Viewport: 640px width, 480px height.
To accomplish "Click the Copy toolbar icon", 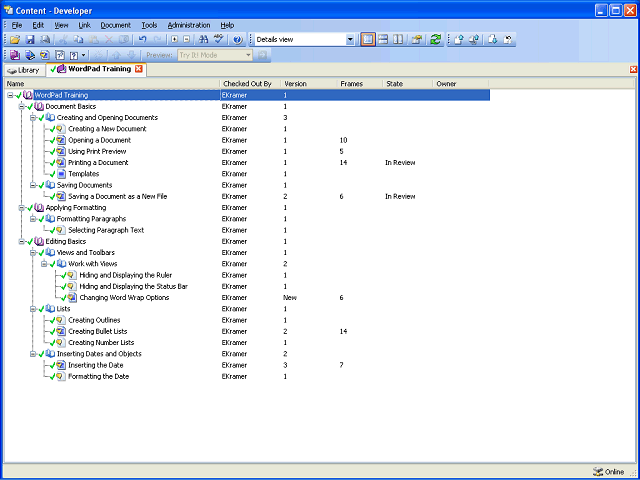I will pyautogui.click(x=78, y=40).
